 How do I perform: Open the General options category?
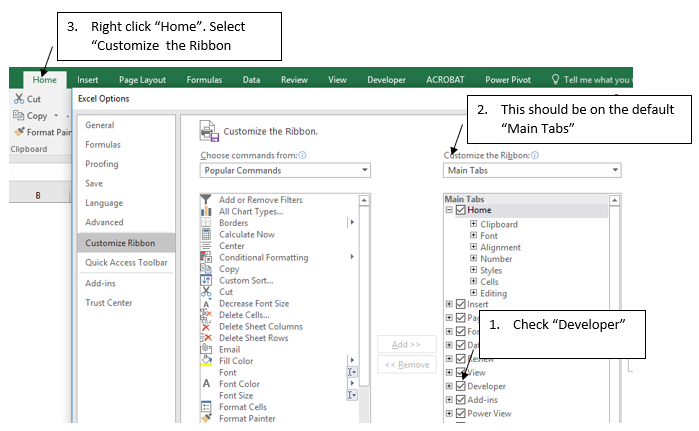(100, 125)
